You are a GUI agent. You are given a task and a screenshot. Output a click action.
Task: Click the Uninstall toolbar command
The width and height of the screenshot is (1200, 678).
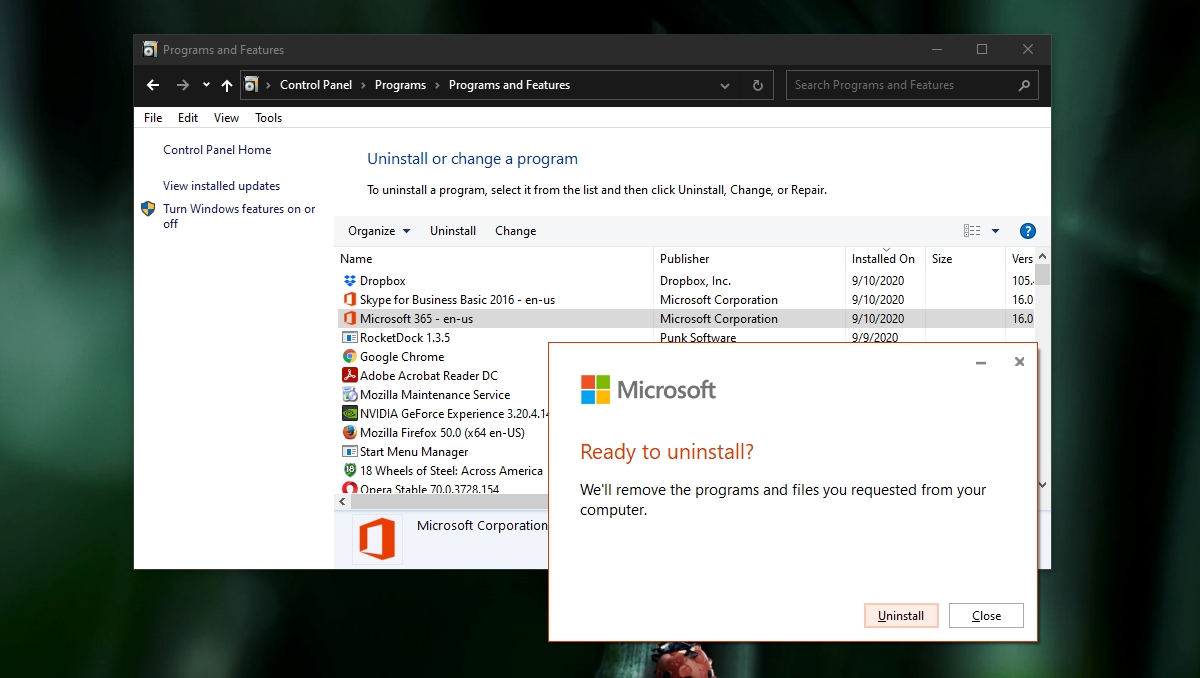453,231
